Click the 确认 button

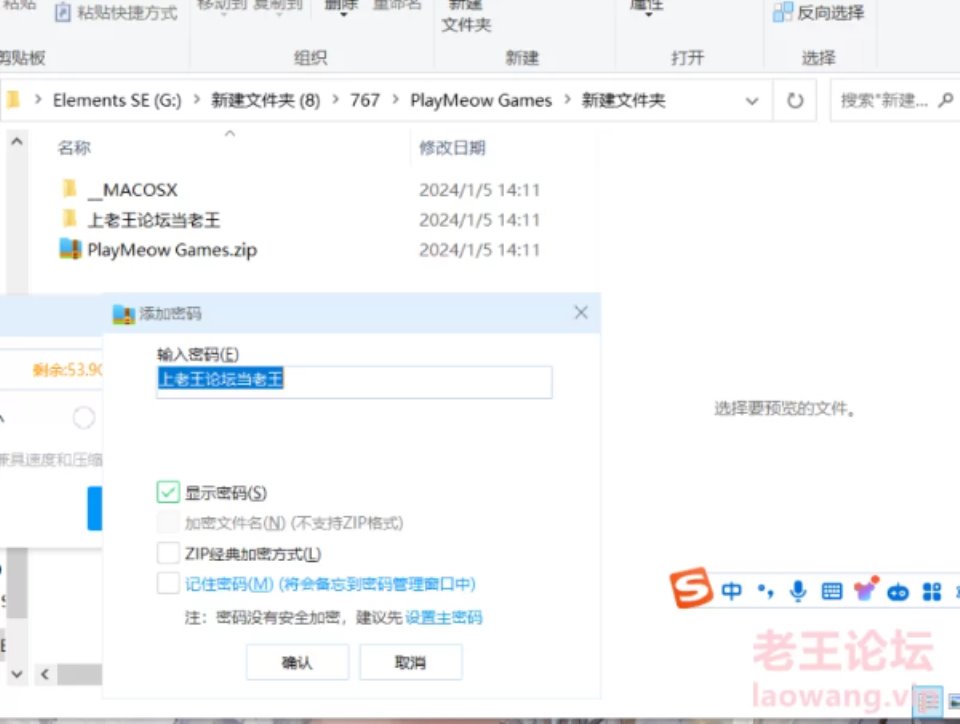(x=298, y=662)
